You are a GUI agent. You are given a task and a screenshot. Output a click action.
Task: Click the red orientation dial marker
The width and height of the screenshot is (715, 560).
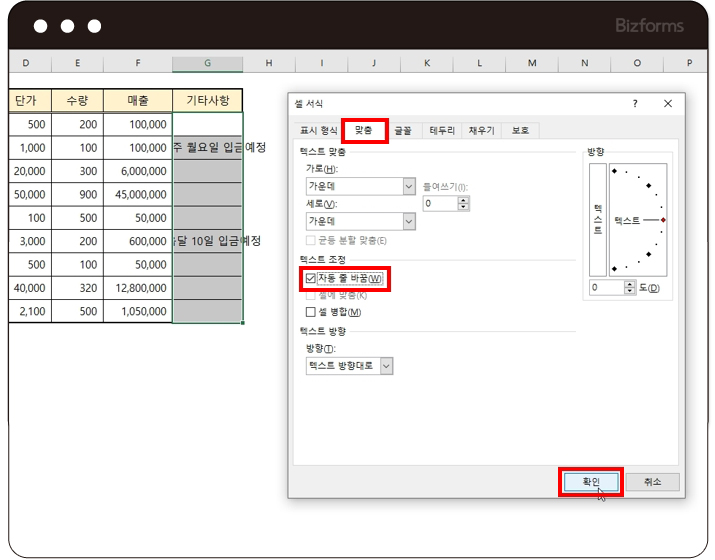(662, 219)
